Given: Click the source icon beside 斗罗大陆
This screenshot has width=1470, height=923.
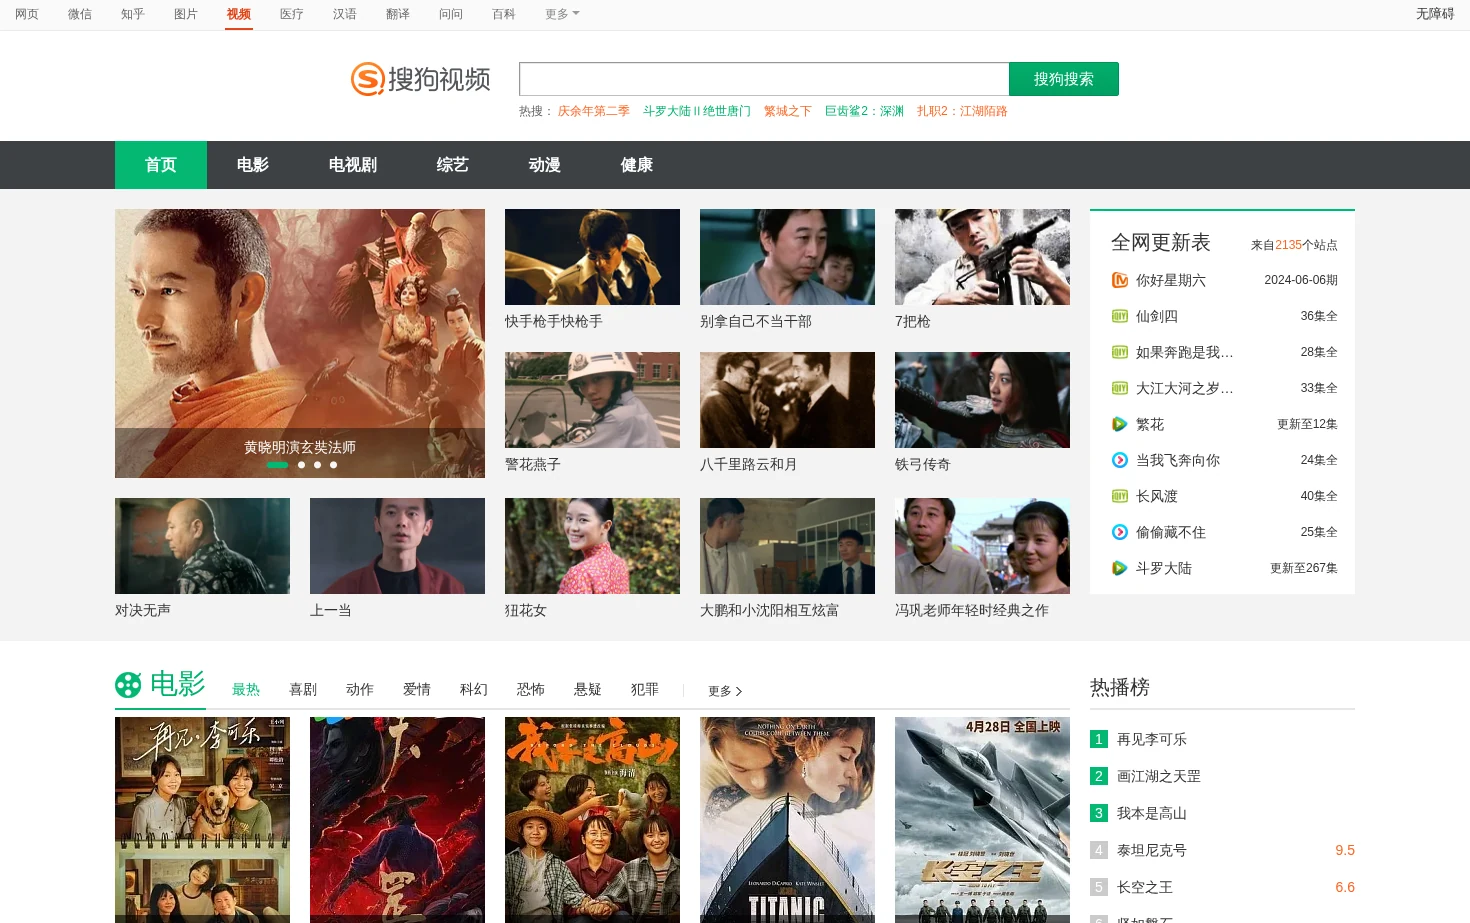Looking at the screenshot, I should (x=1120, y=568).
